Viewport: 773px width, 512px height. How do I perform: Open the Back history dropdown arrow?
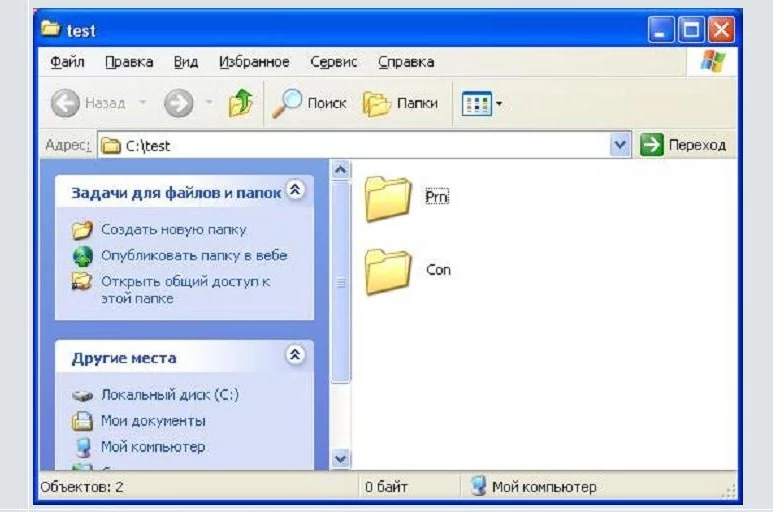(x=142, y=102)
